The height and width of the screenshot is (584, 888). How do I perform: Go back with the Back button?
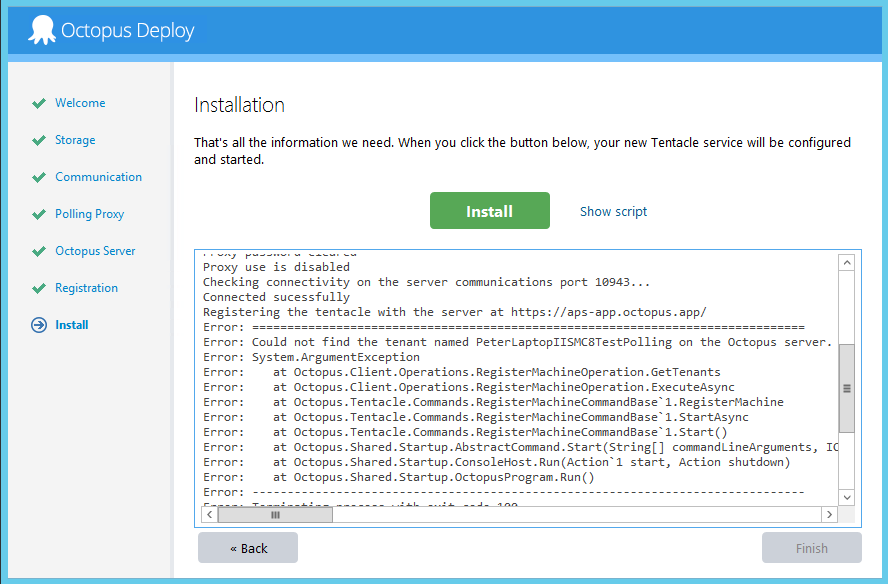[x=248, y=548]
